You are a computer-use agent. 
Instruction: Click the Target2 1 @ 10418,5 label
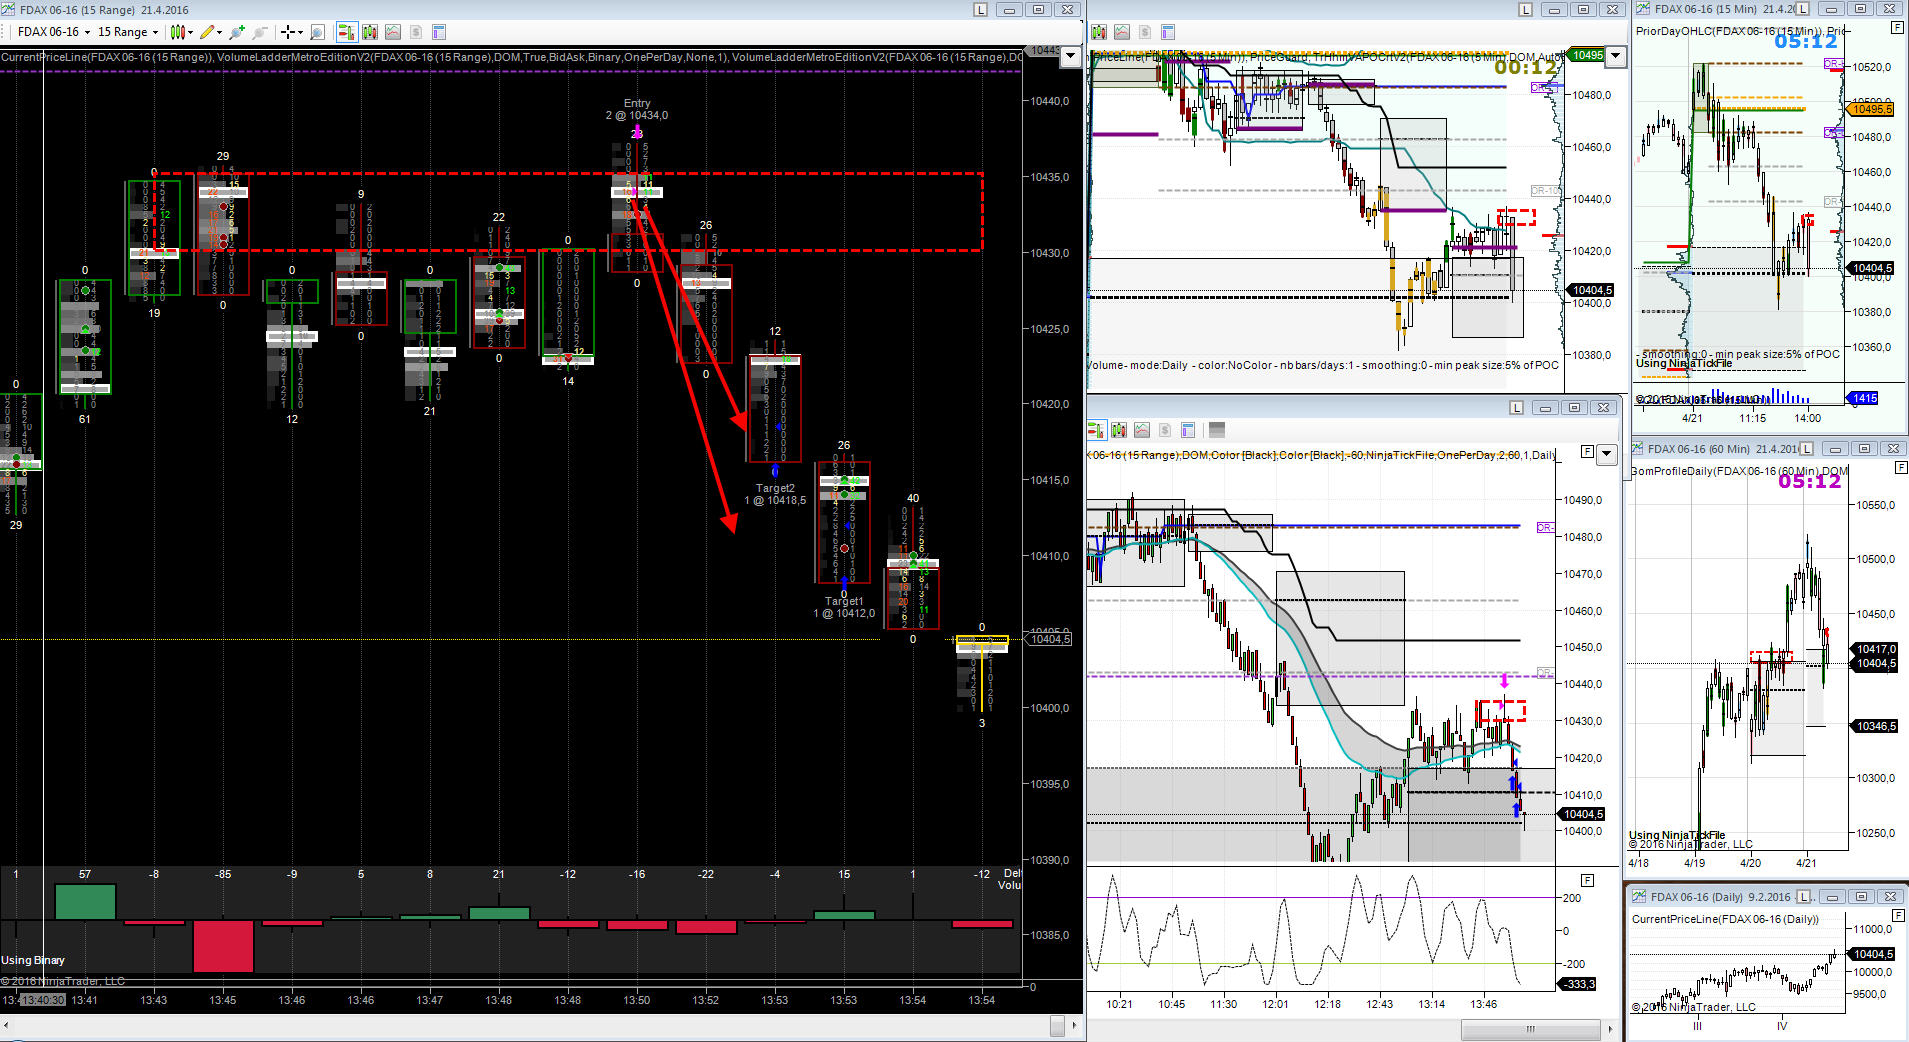(775, 494)
